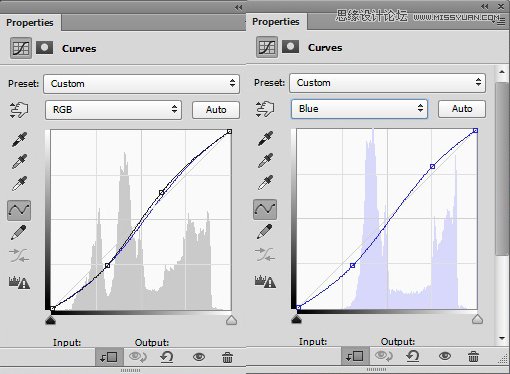Pick white point eyedropper in right panel
Viewport: 510px width, 374px height.
(x=265, y=182)
